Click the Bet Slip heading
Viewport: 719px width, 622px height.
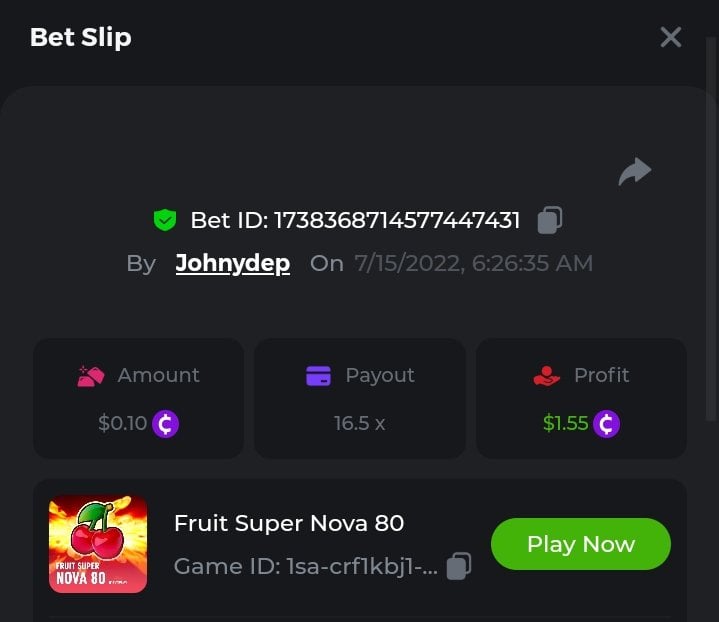point(81,37)
